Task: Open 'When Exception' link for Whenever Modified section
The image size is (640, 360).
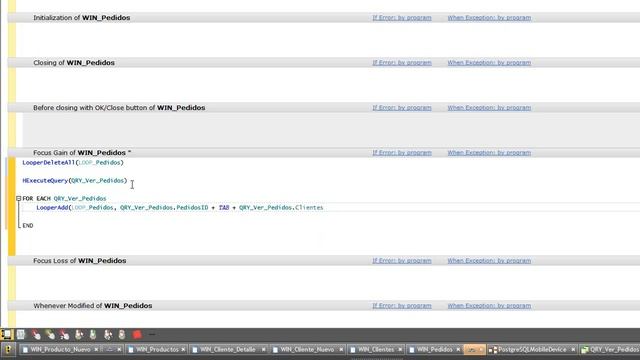Action: pyautogui.click(x=489, y=306)
